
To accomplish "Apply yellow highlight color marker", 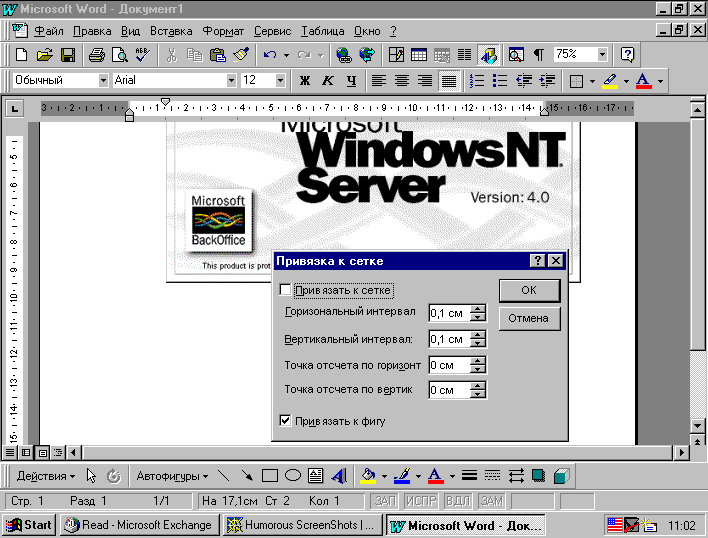I will coord(610,81).
